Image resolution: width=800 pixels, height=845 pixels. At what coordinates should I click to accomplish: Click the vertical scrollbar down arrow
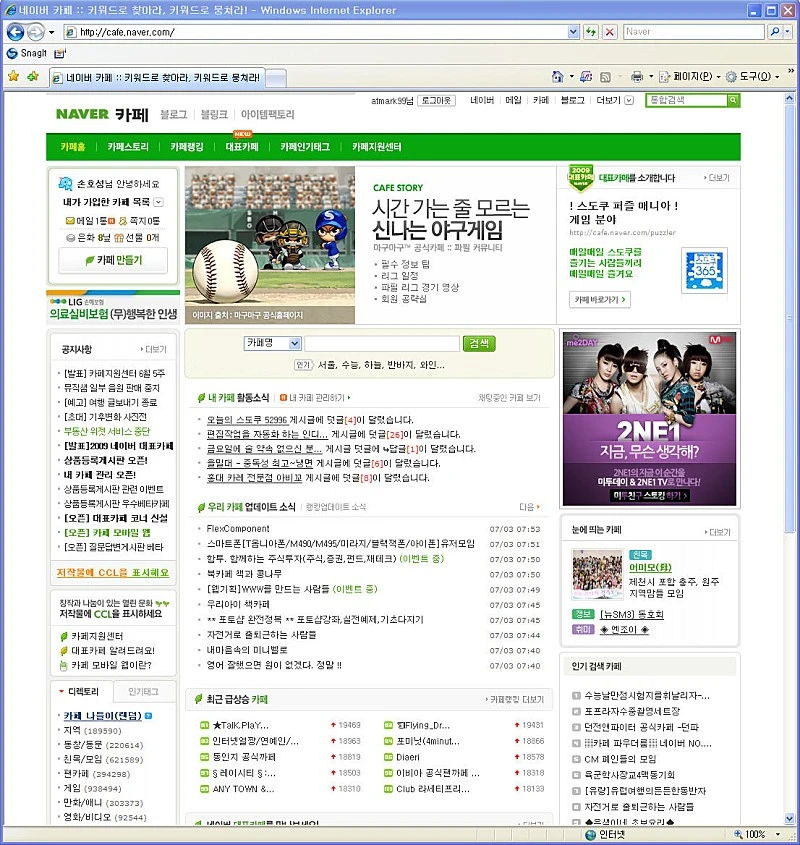pos(790,819)
